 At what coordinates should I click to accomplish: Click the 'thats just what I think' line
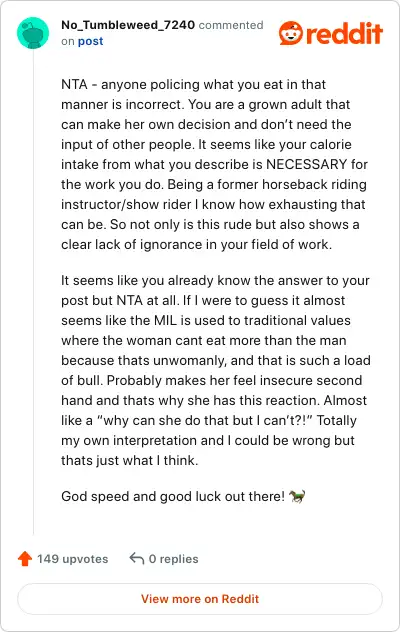tap(129, 460)
